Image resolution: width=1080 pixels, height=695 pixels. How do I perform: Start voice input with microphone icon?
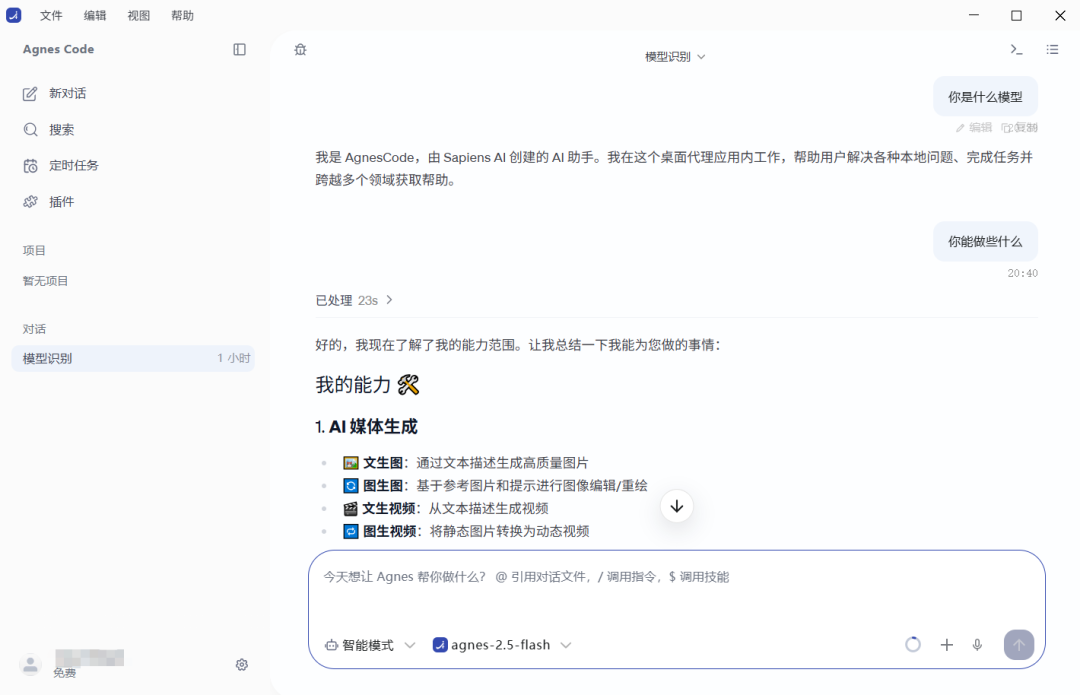click(x=977, y=645)
